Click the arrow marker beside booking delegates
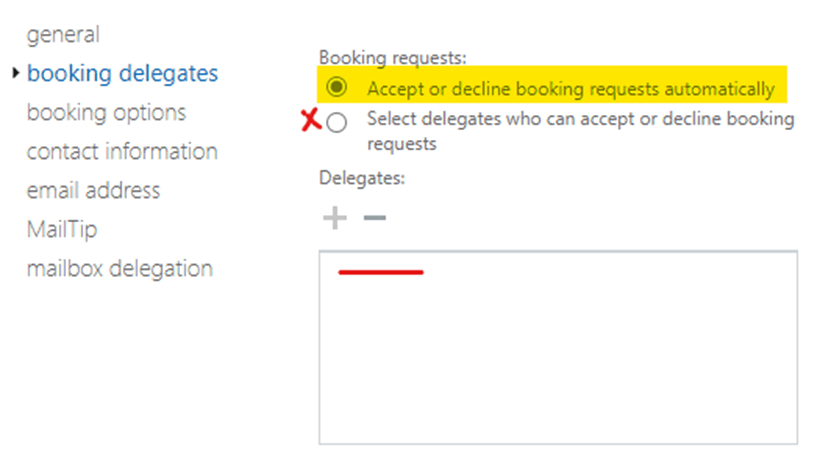Viewport: 831px width, 473px height. pos(16,73)
